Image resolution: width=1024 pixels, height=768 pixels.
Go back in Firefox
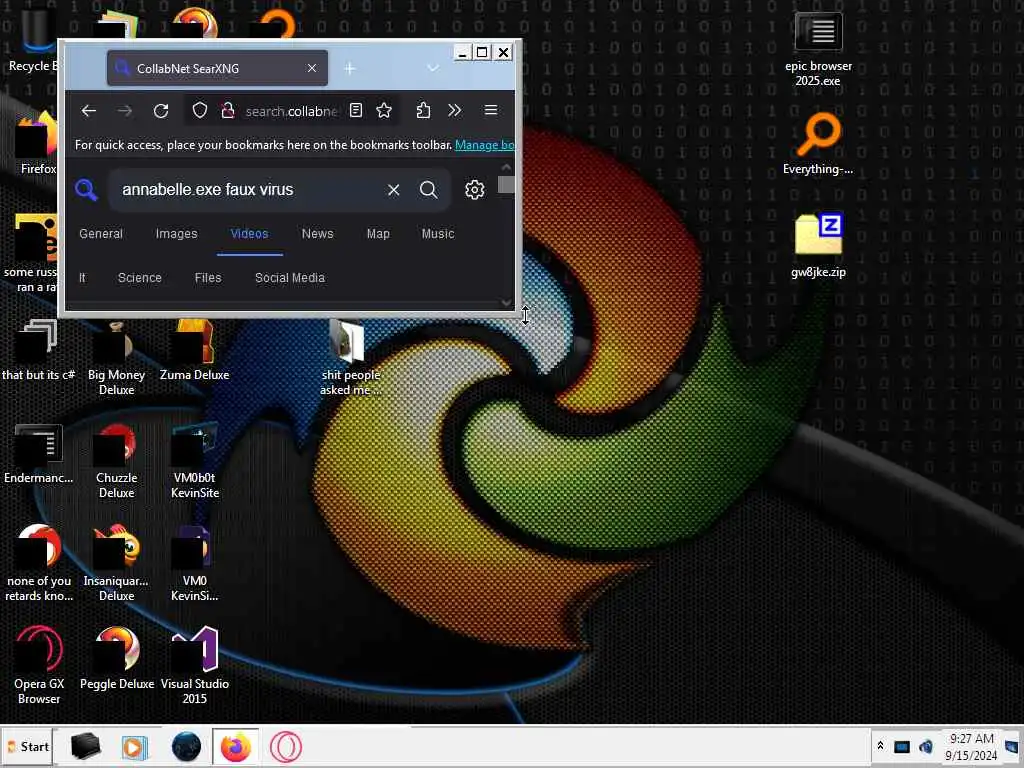(89, 111)
